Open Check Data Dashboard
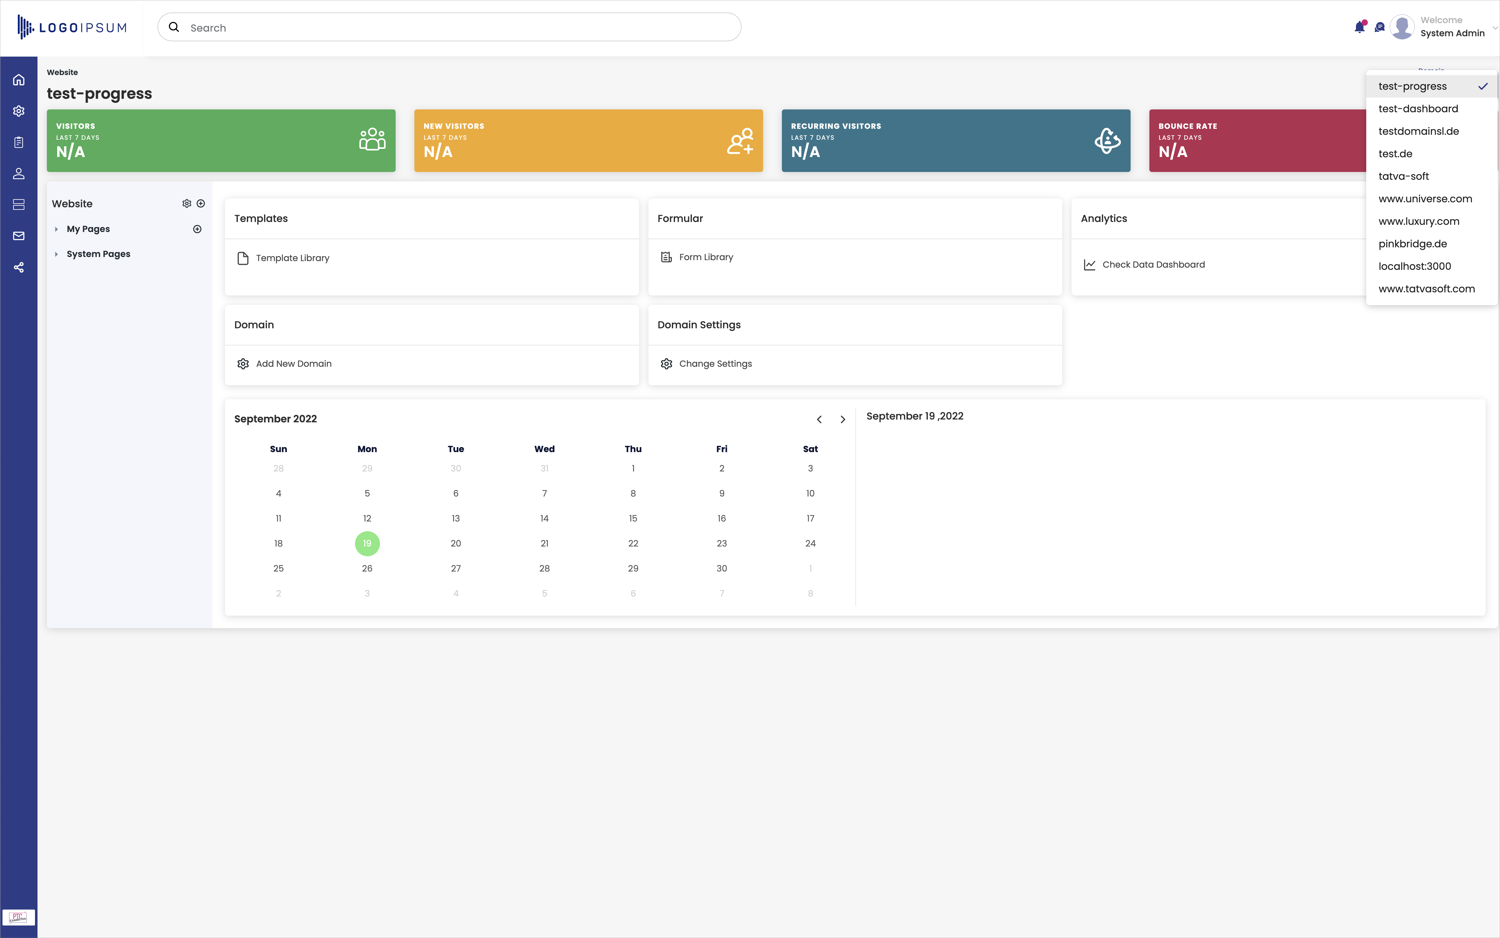The height and width of the screenshot is (938, 1500). point(1152,265)
